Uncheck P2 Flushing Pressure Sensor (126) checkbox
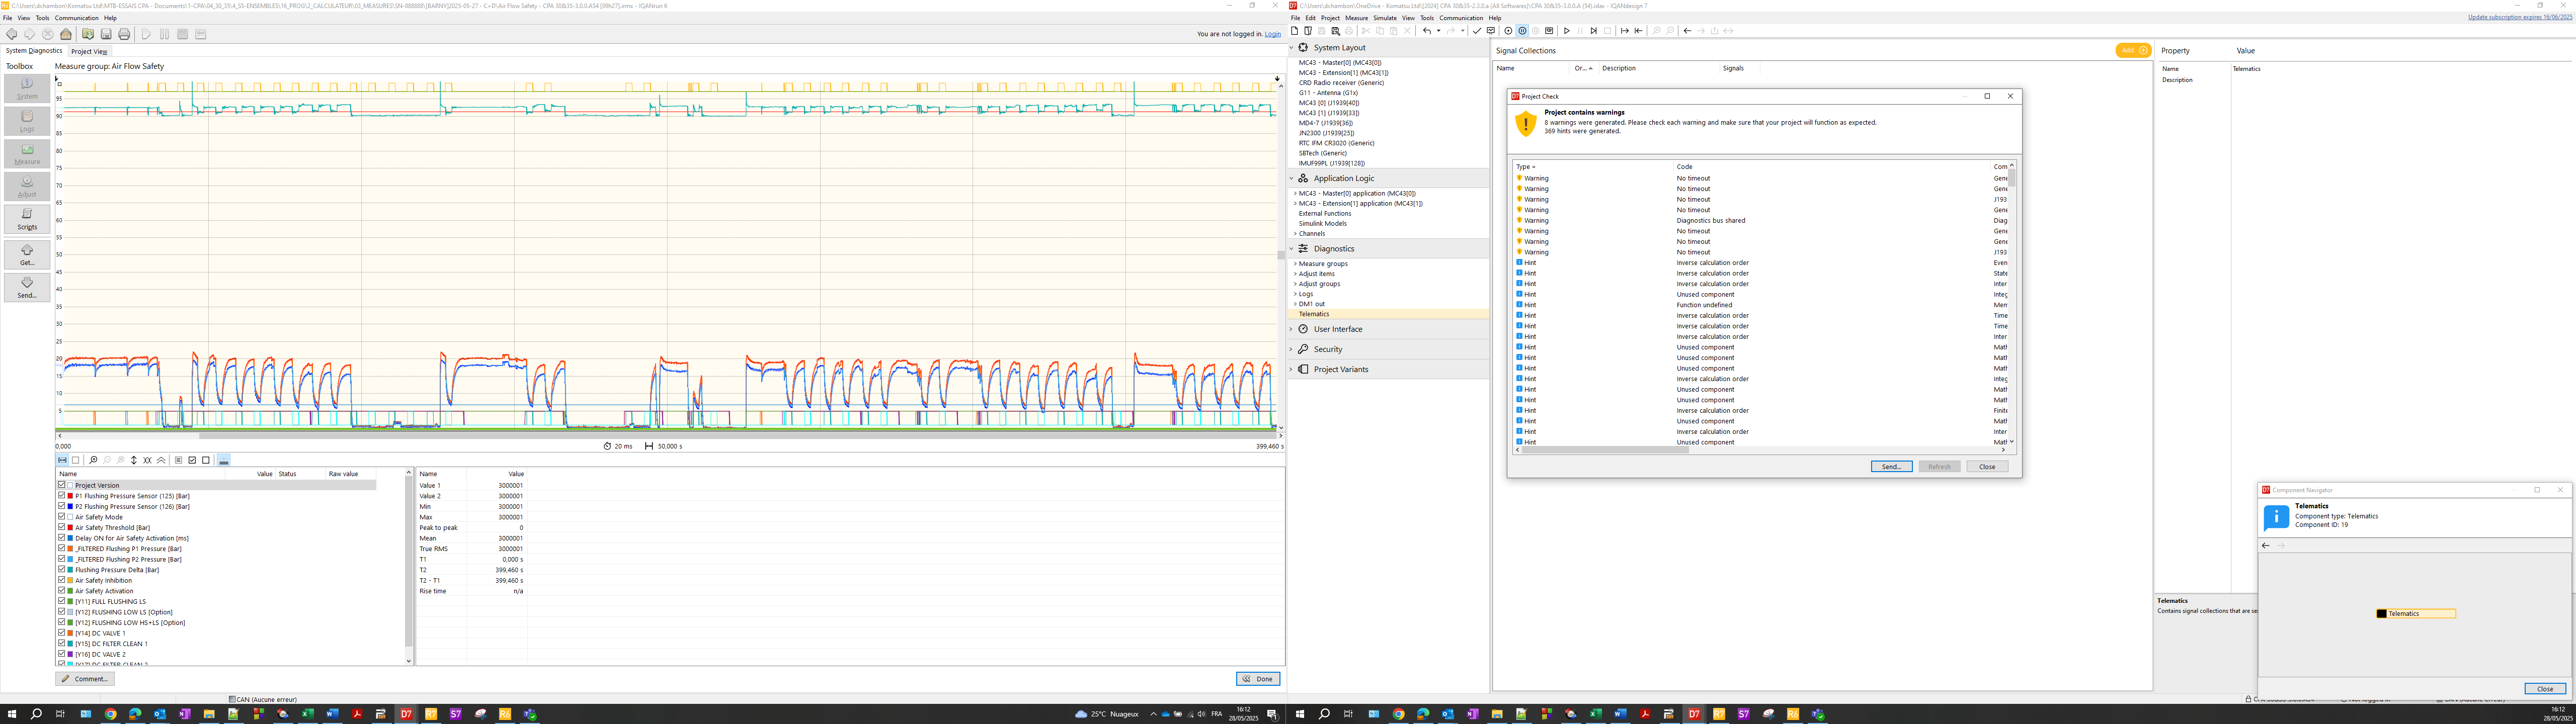The image size is (2576, 724). [x=61, y=506]
